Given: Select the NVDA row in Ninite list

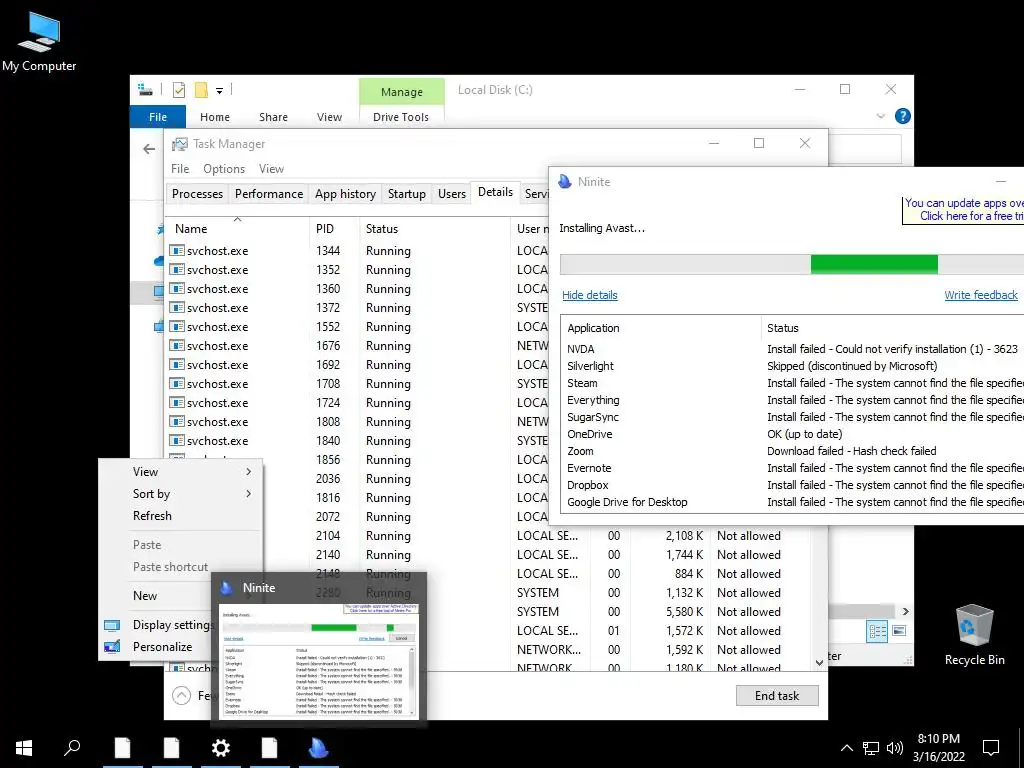Looking at the screenshot, I should 792,349.
